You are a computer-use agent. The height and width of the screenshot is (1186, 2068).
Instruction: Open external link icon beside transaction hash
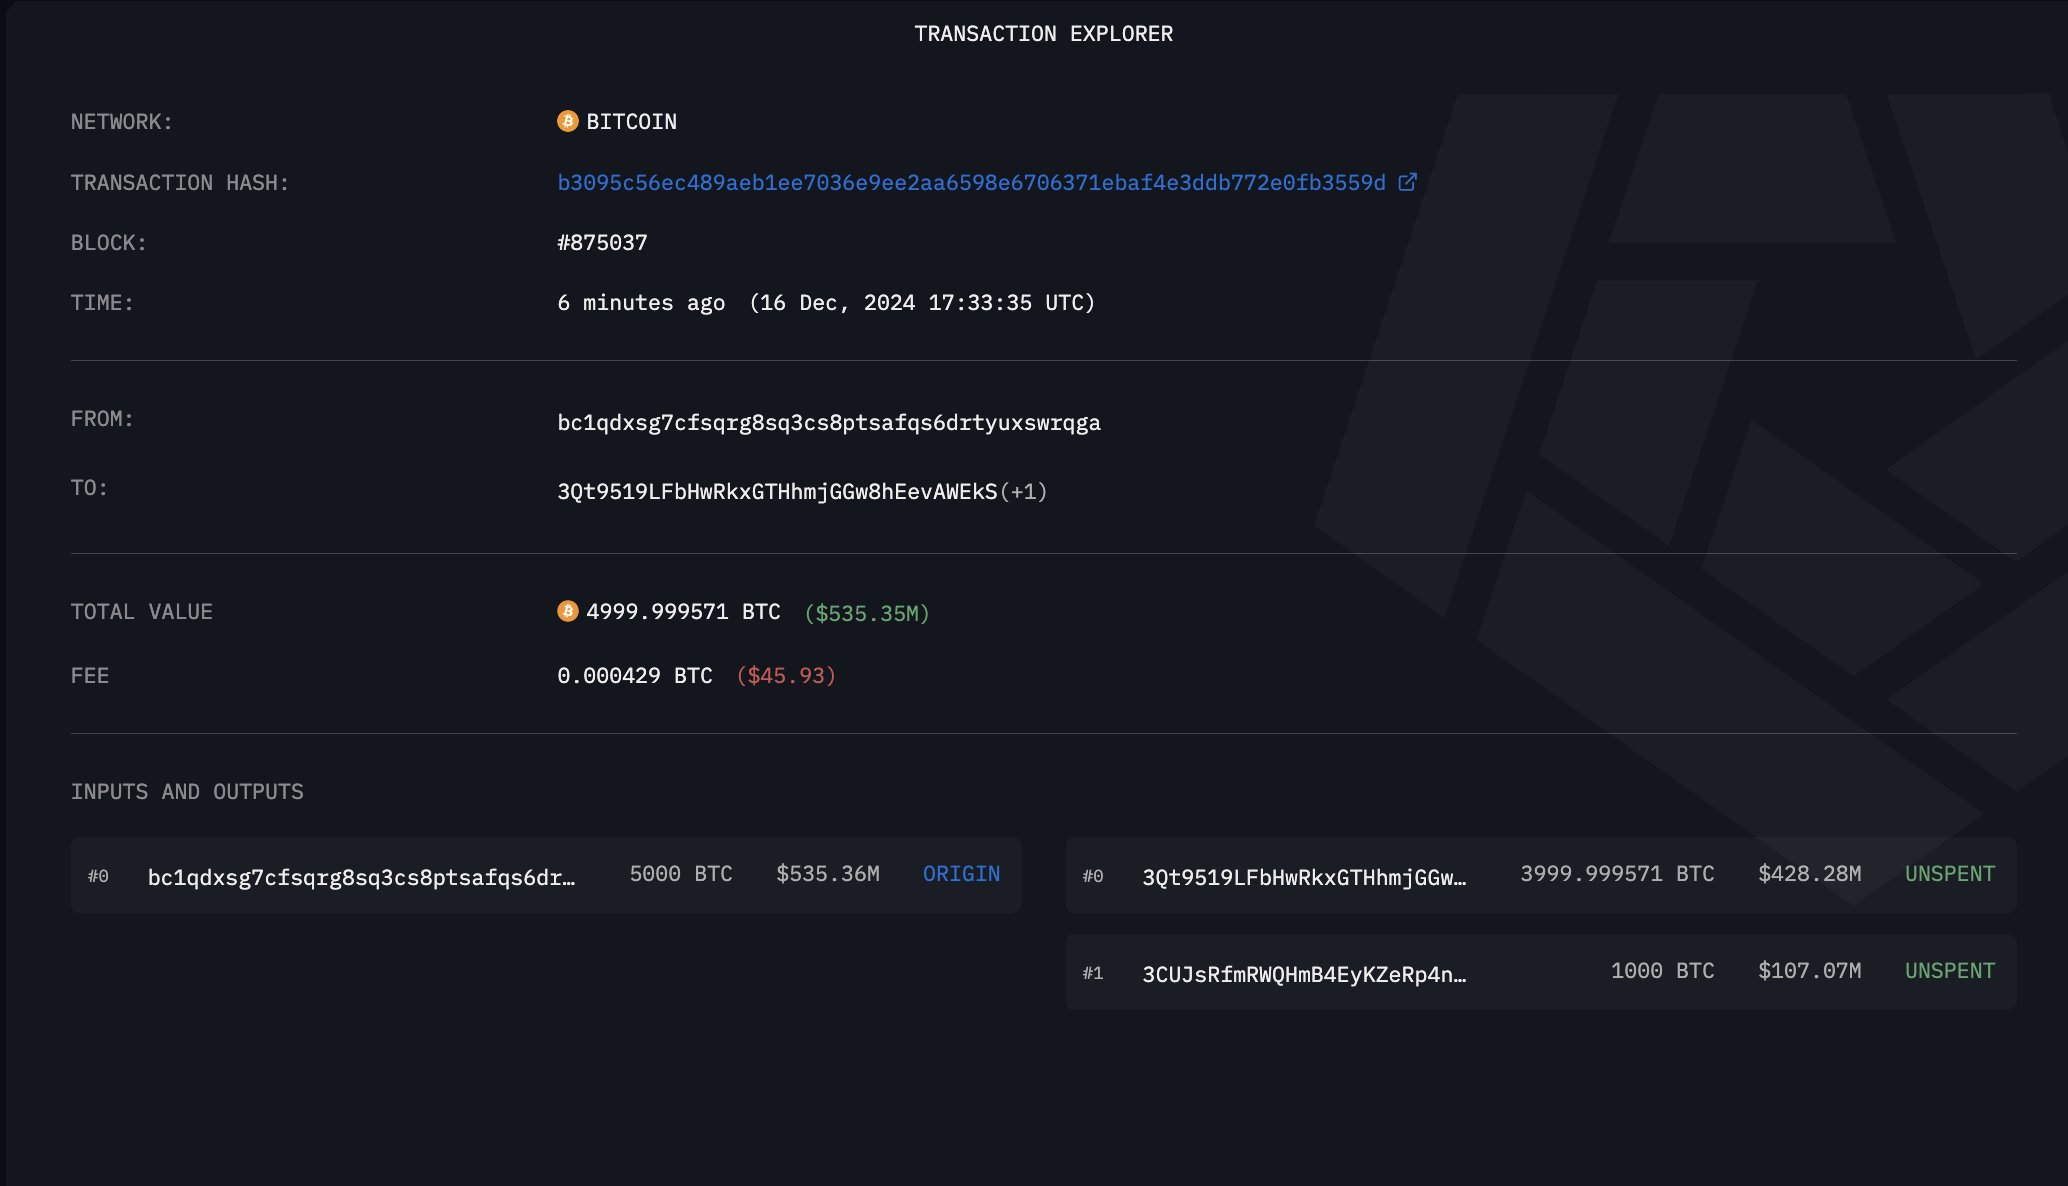click(x=1407, y=182)
